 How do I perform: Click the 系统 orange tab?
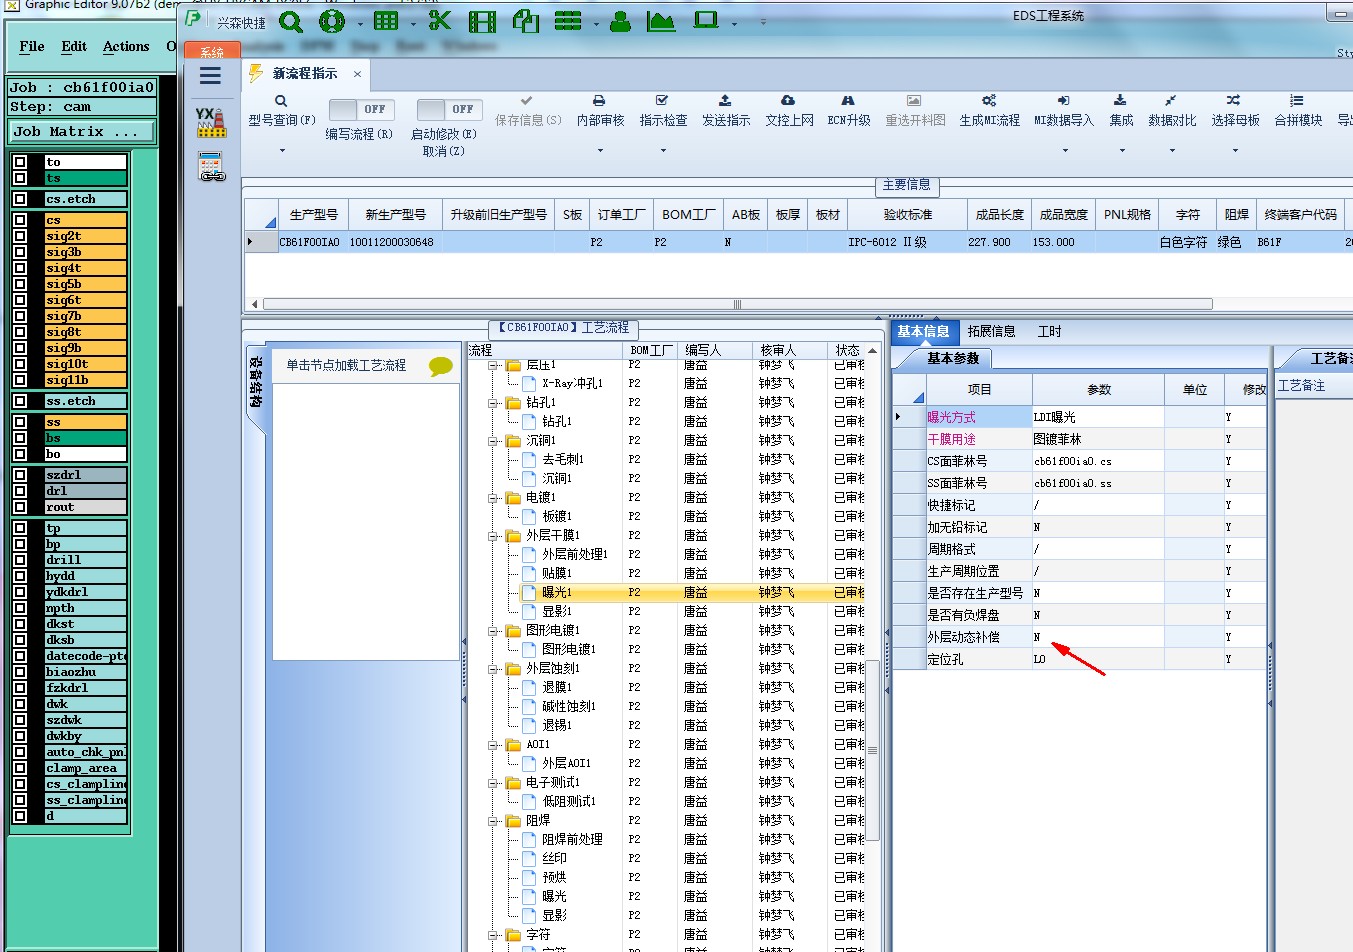pos(212,52)
